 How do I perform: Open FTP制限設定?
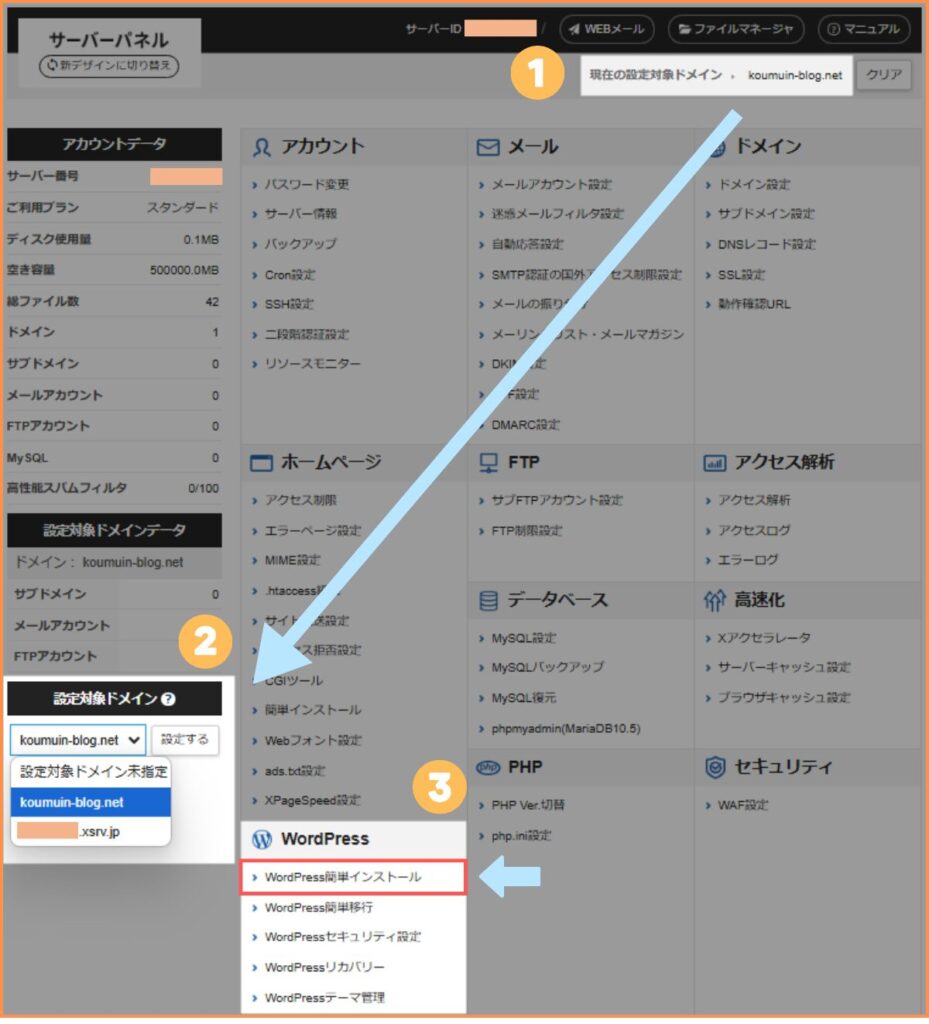(527, 531)
